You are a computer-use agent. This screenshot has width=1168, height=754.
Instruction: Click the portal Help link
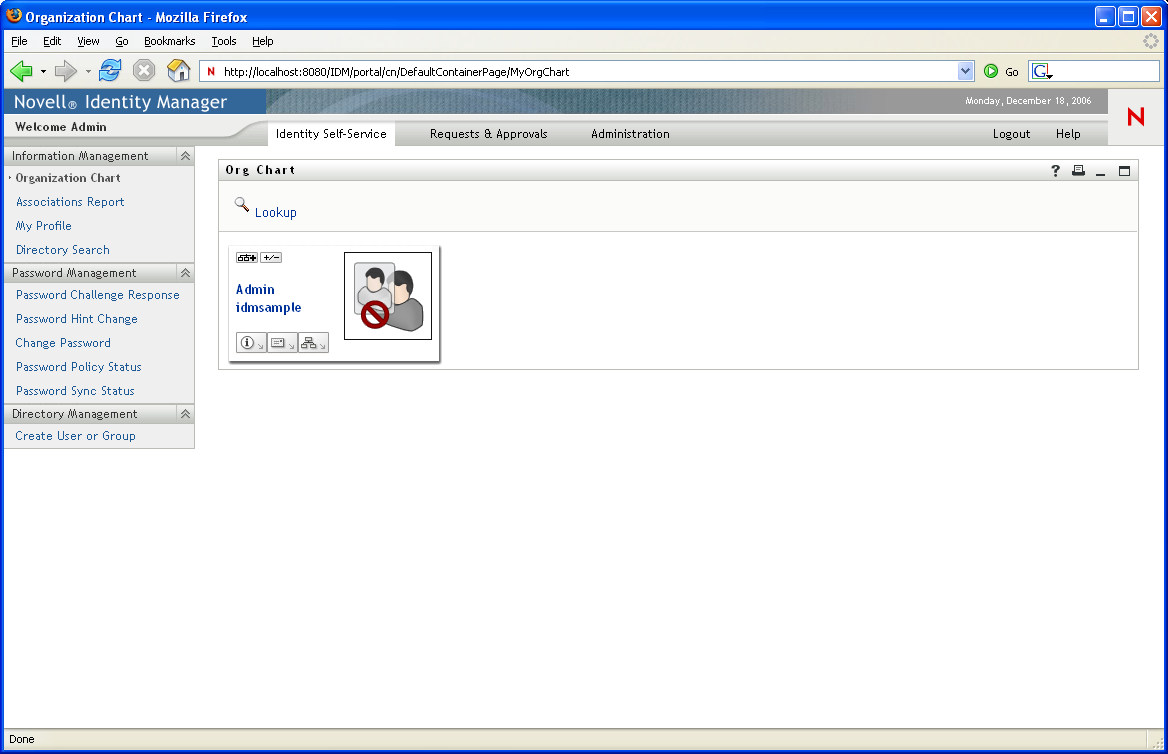pos(1067,134)
